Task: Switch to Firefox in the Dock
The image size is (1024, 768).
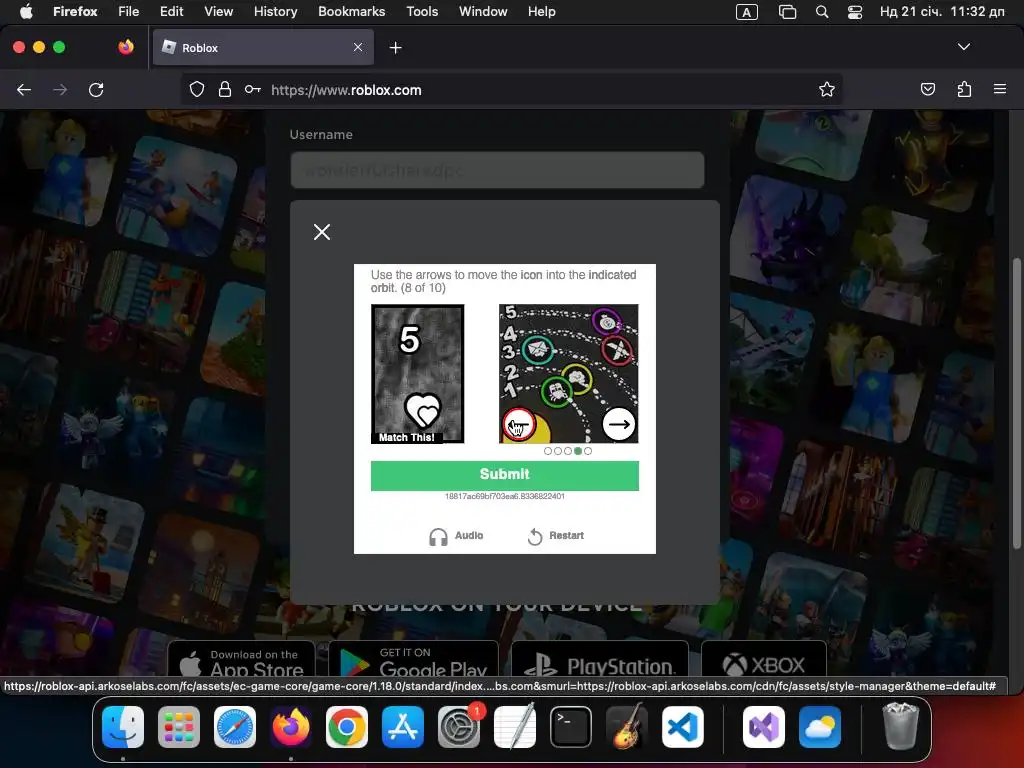Action: point(291,727)
